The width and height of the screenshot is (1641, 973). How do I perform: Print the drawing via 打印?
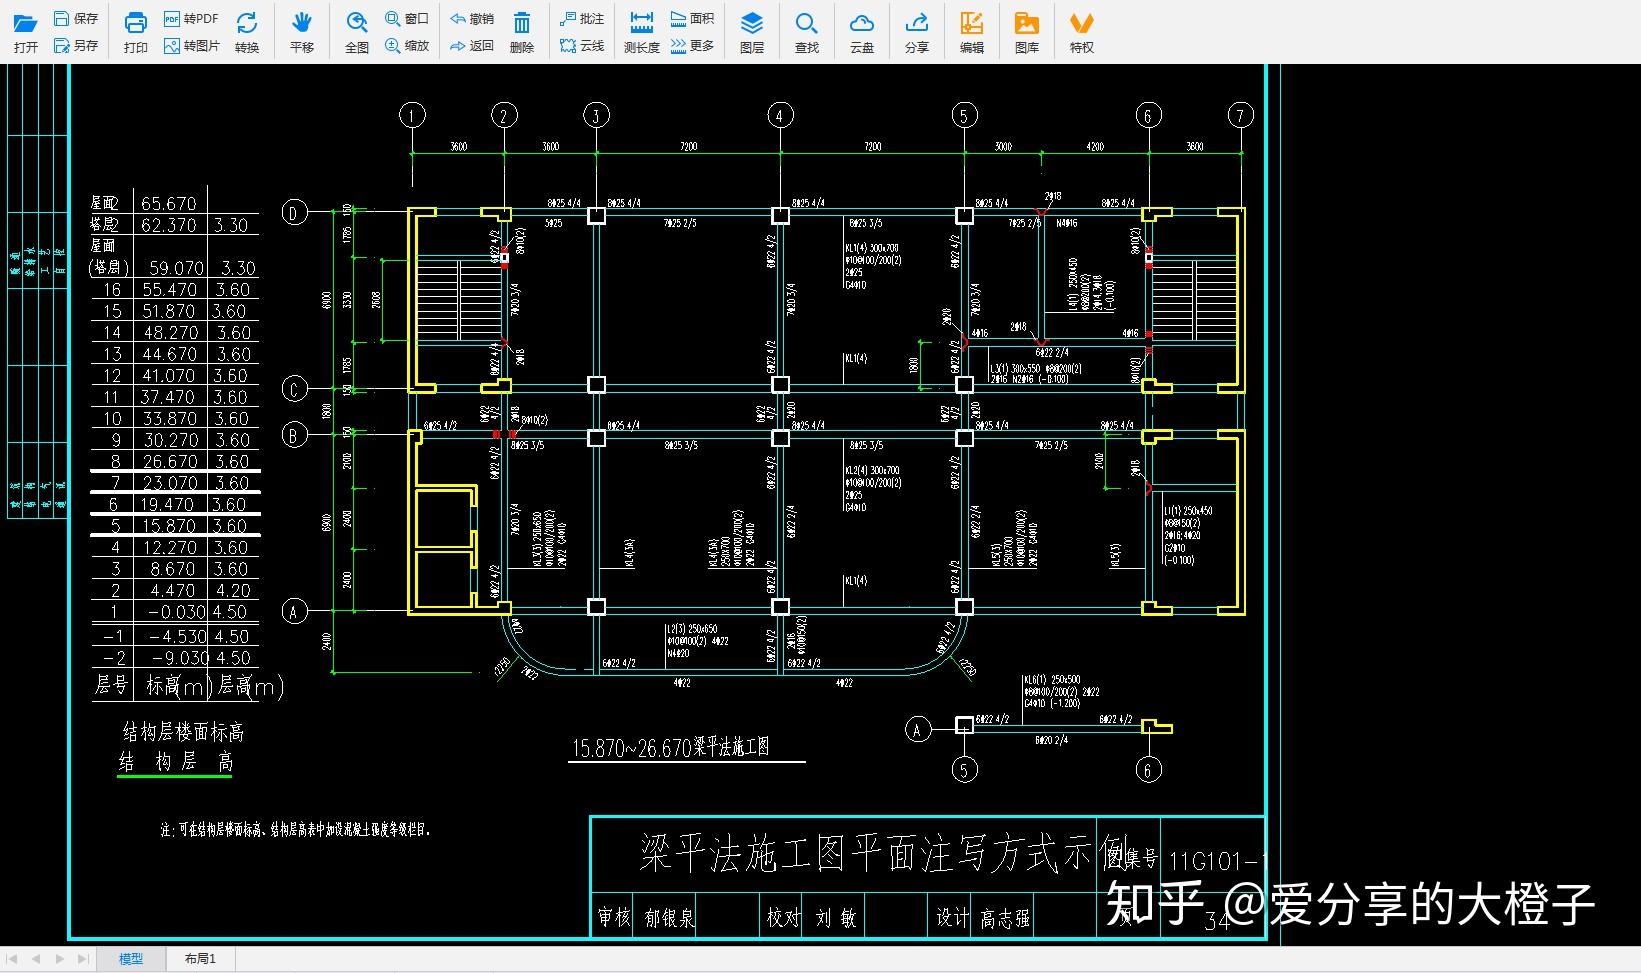point(136,32)
